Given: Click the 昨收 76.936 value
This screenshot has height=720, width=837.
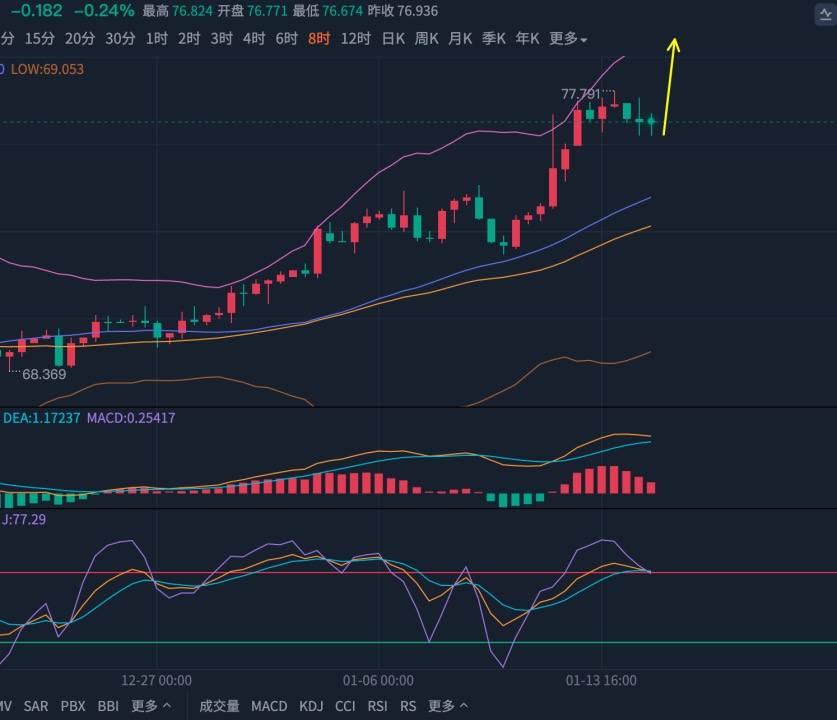Looking at the screenshot, I should click(402, 11).
